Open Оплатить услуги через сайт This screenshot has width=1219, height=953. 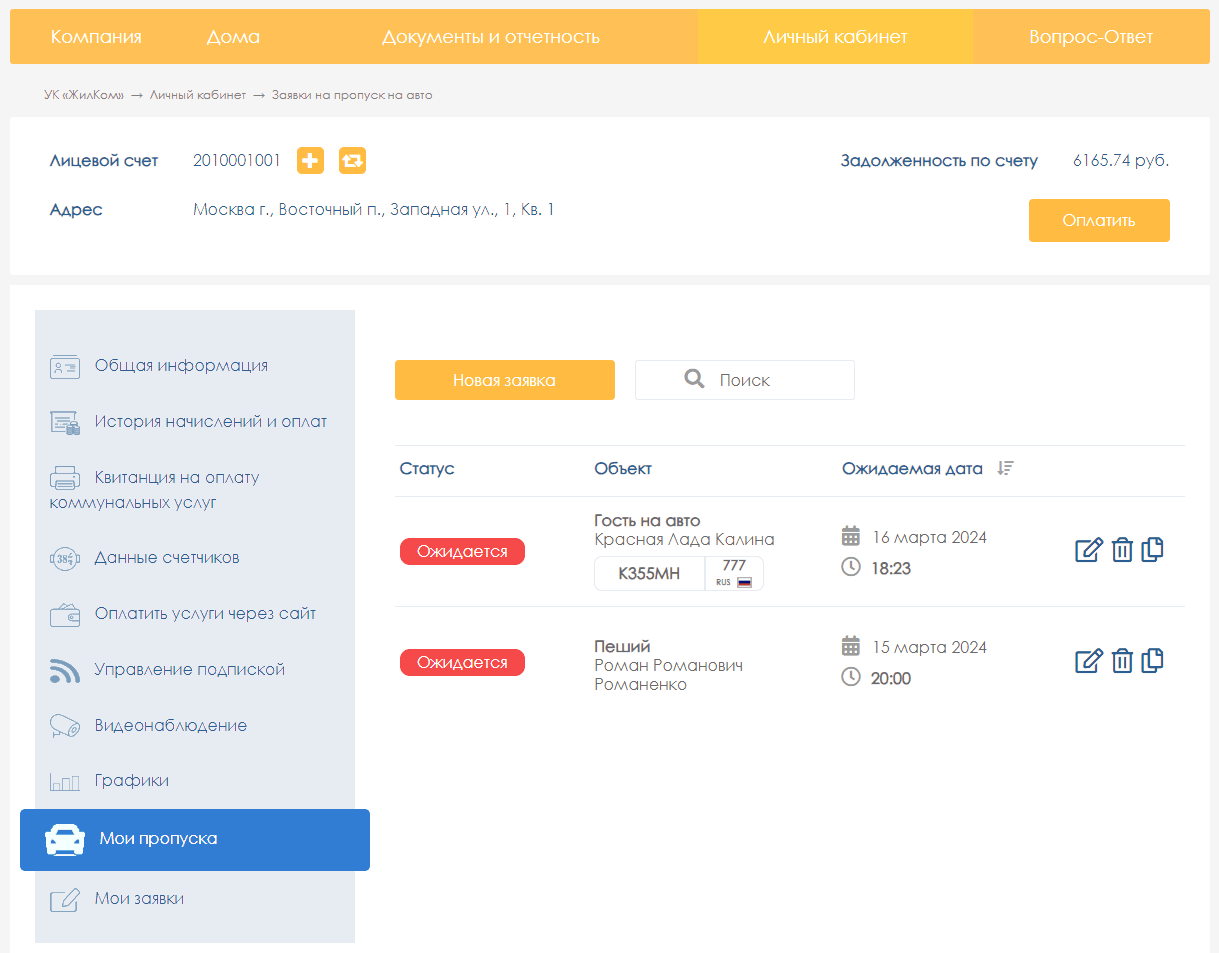coord(205,614)
